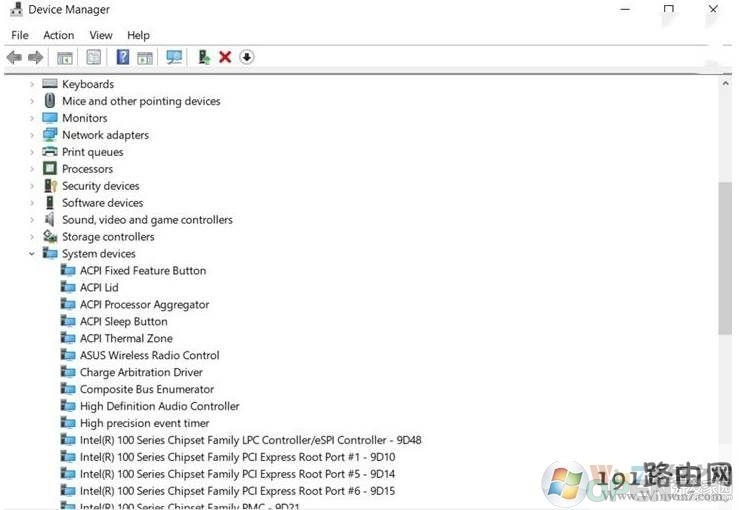739x510 pixels.
Task: Maximize the Device Manager window
Action: point(668,9)
